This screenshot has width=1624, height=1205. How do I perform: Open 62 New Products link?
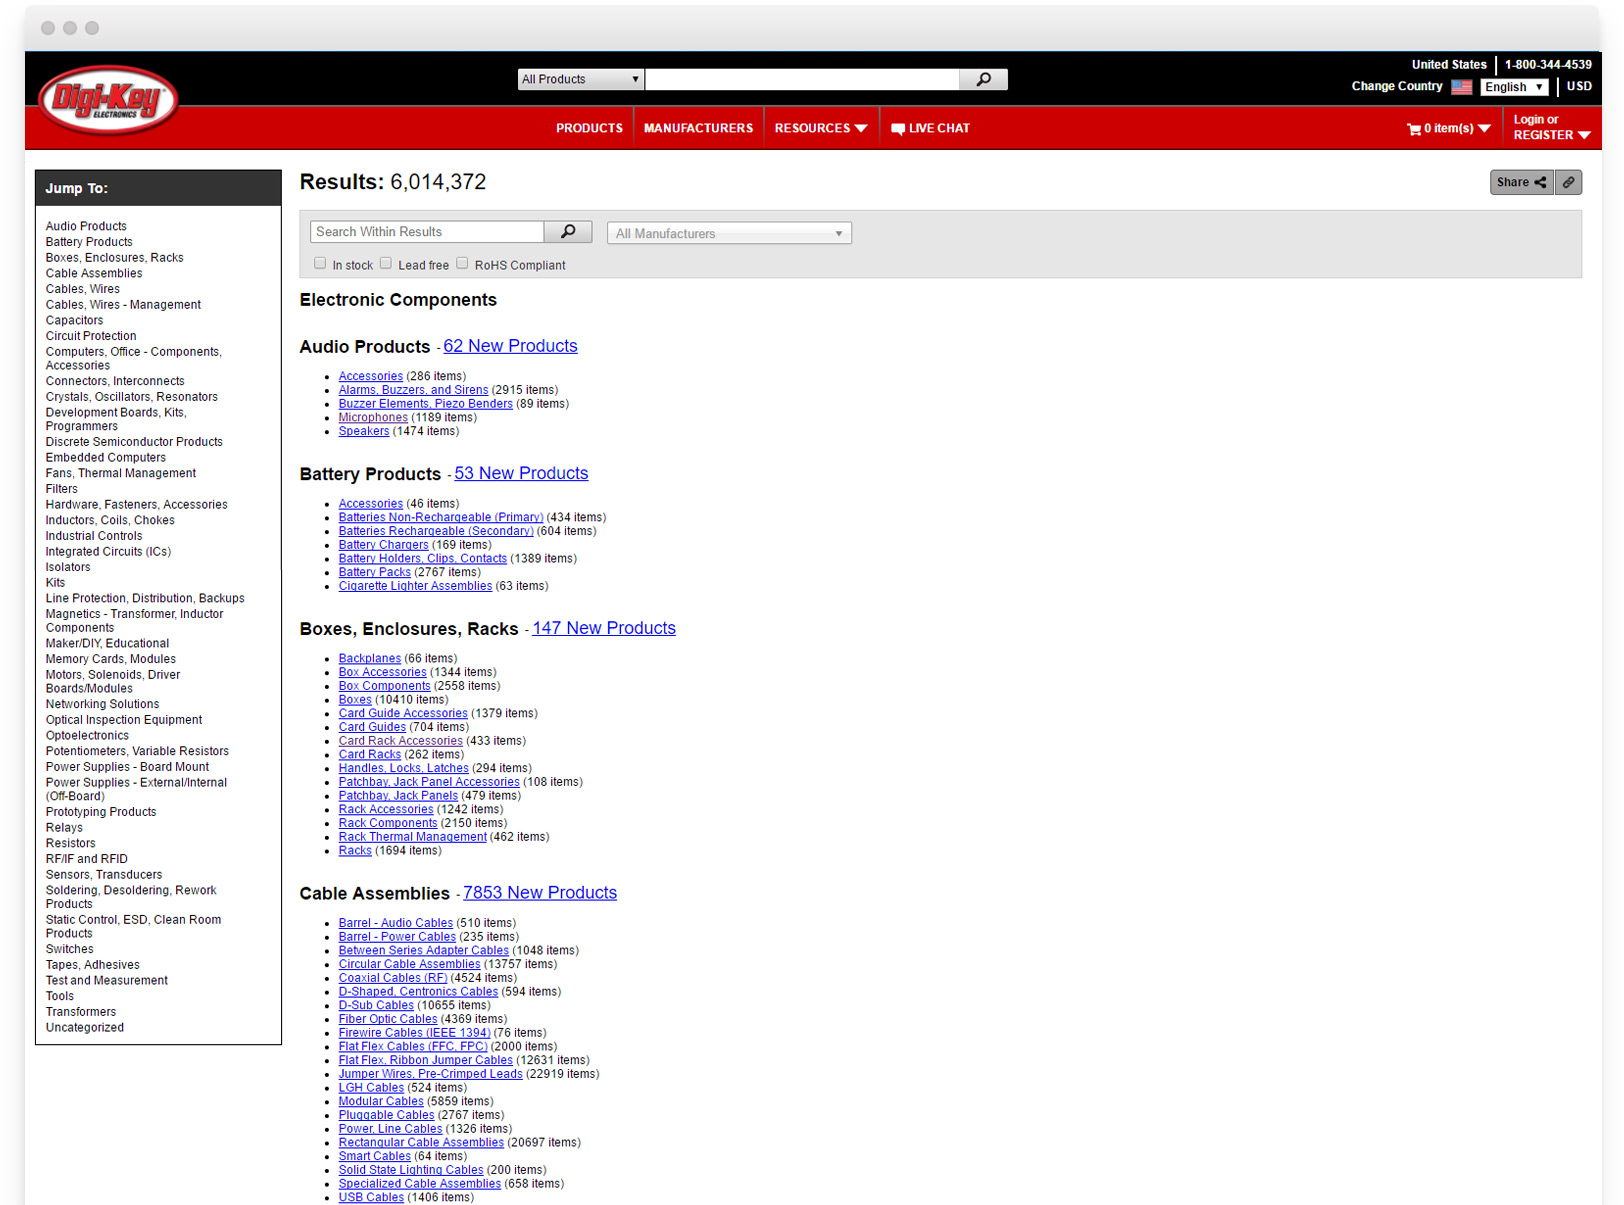tap(510, 346)
